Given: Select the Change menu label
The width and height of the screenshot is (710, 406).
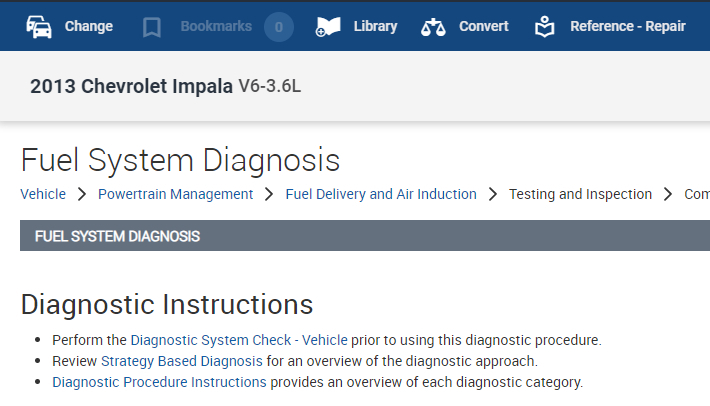Looking at the screenshot, I should pos(89,27).
